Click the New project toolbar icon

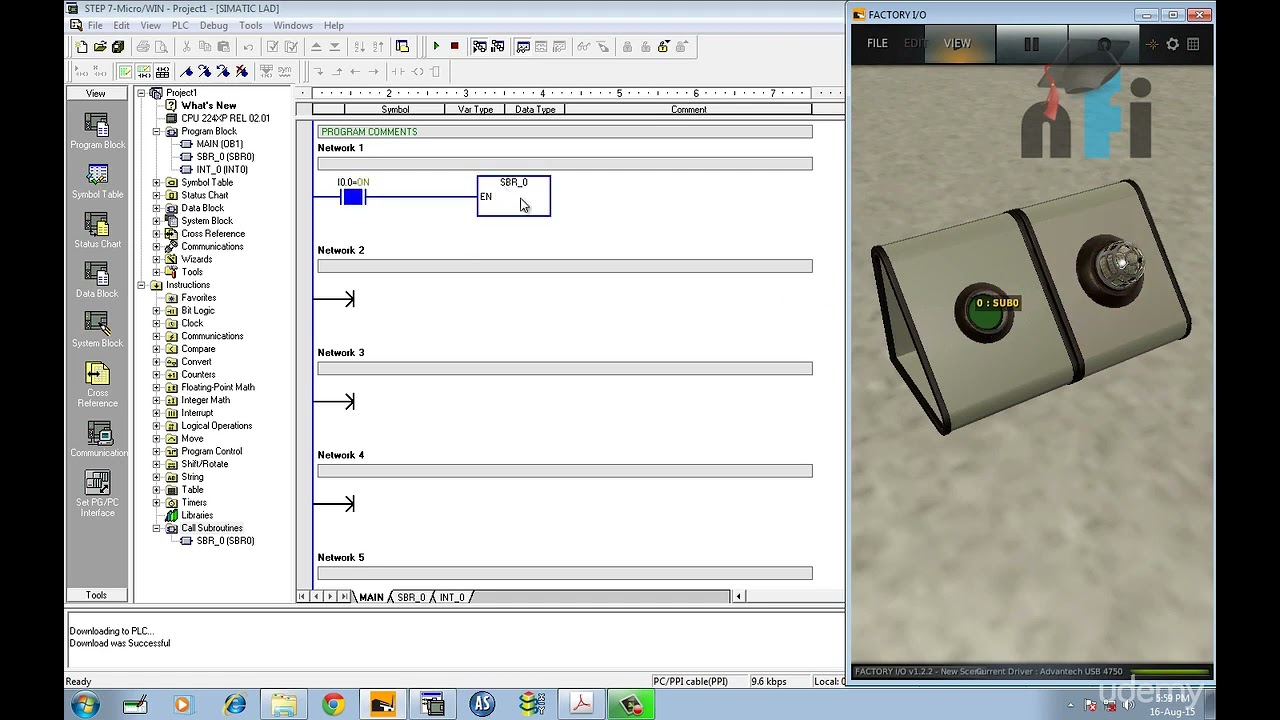(81, 47)
